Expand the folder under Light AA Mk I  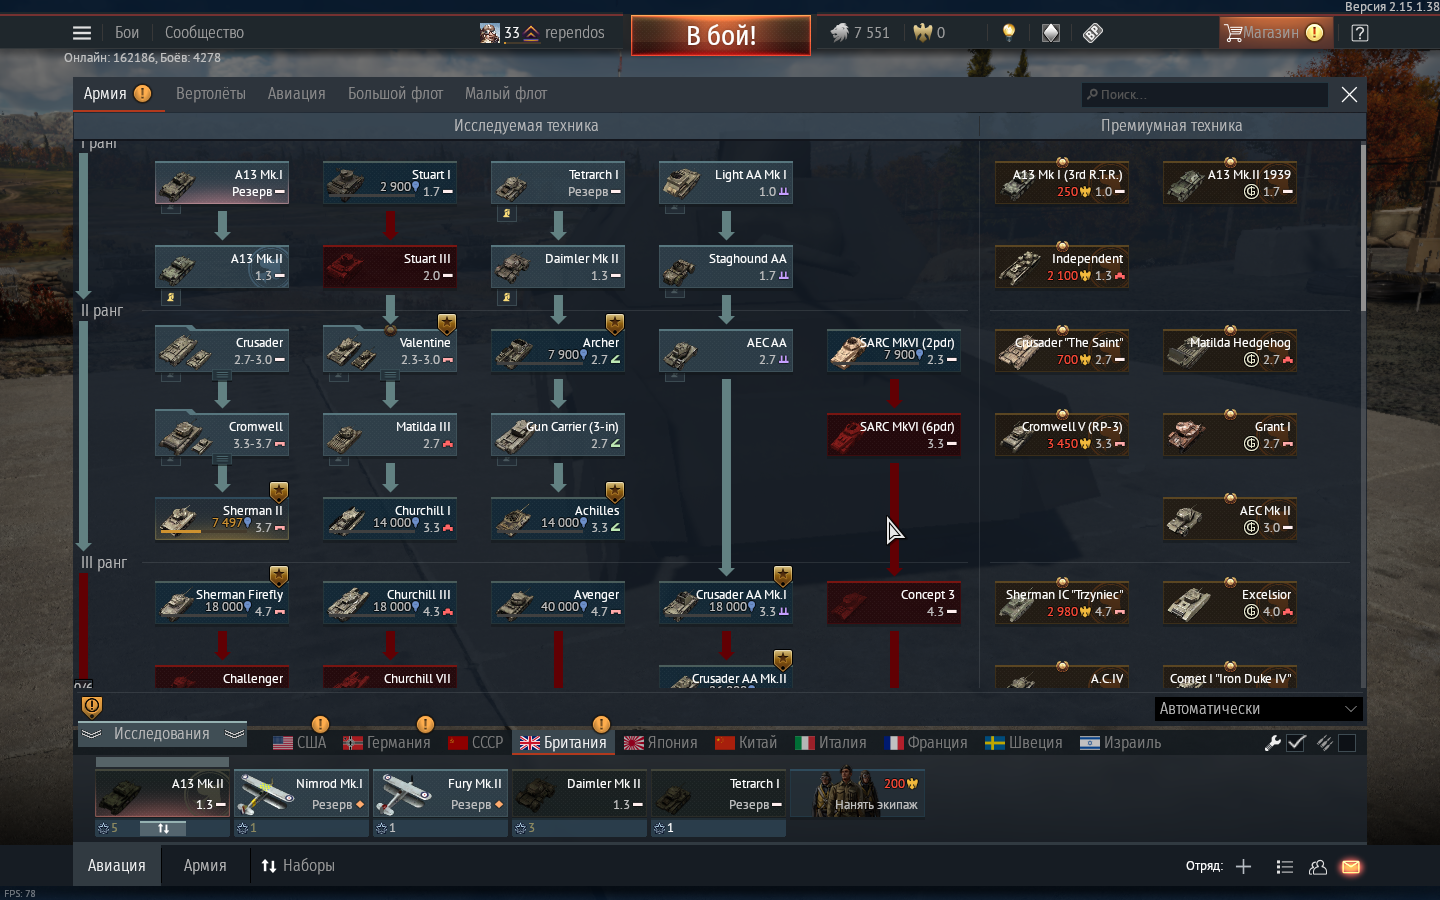click(x=675, y=209)
